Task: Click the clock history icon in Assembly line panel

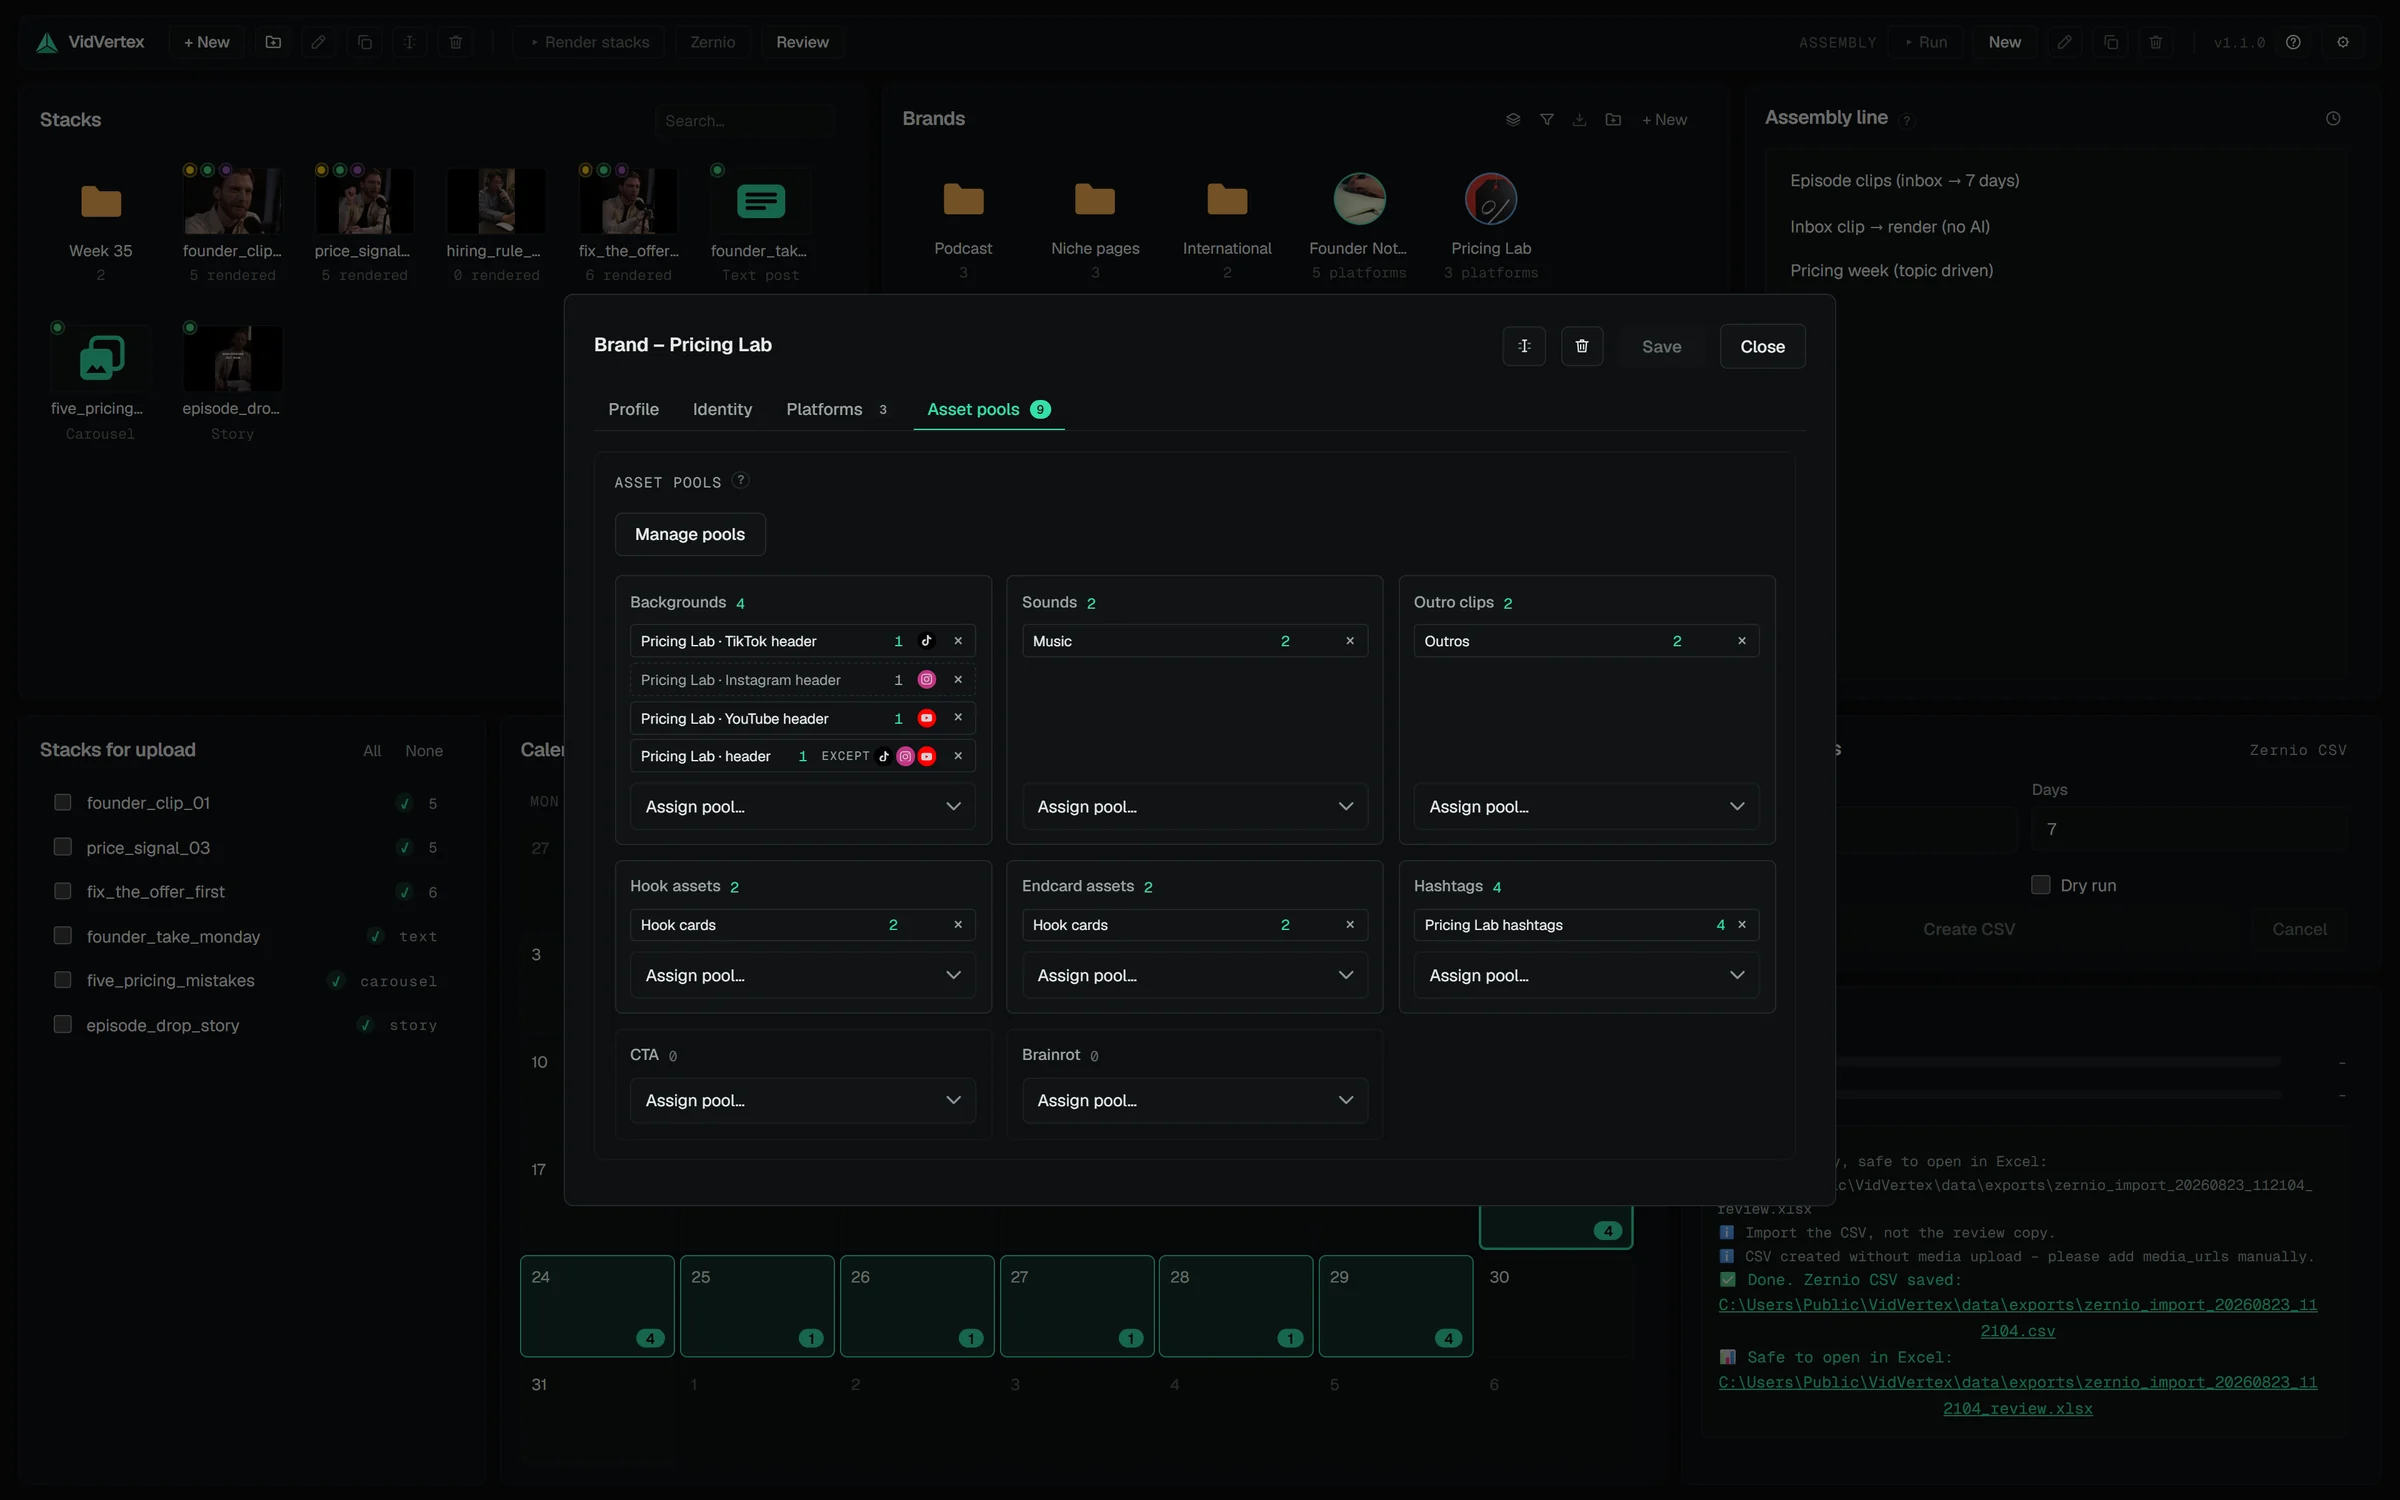Action: click(x=2333, y=118)
